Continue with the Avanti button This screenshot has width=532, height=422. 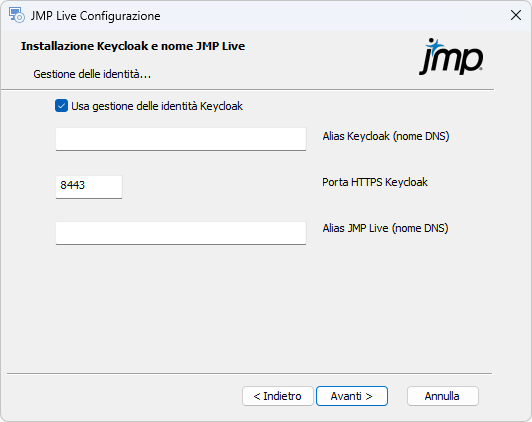[352, 396]
